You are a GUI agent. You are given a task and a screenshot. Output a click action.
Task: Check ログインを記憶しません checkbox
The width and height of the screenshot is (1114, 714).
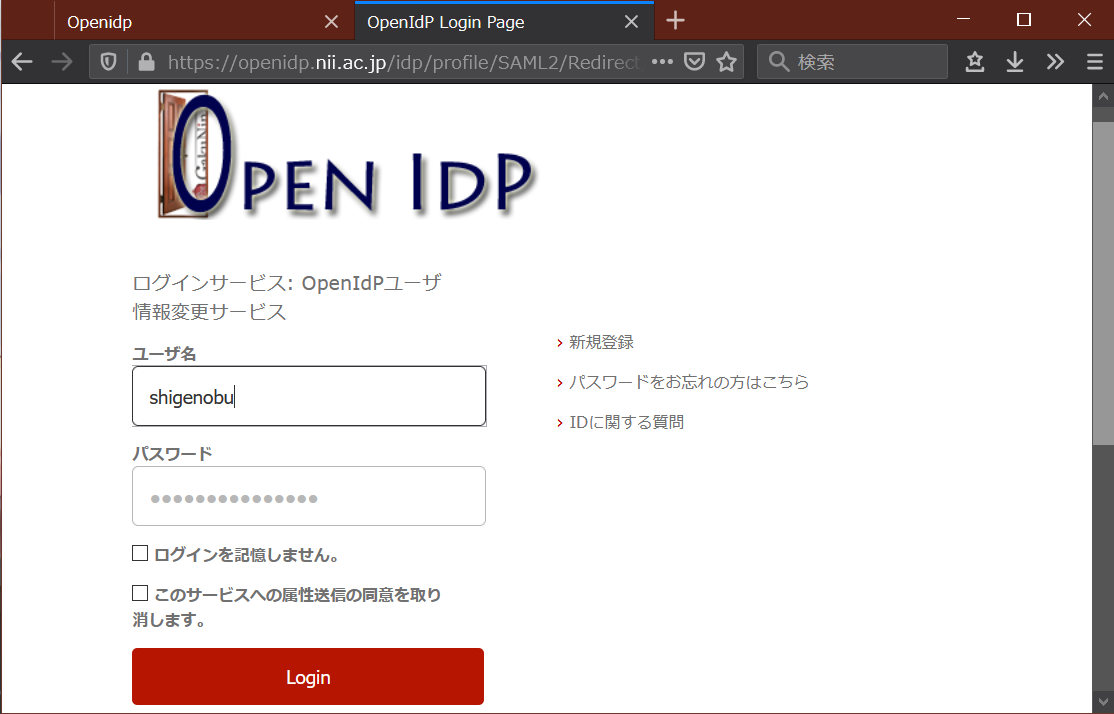point(140,553)
